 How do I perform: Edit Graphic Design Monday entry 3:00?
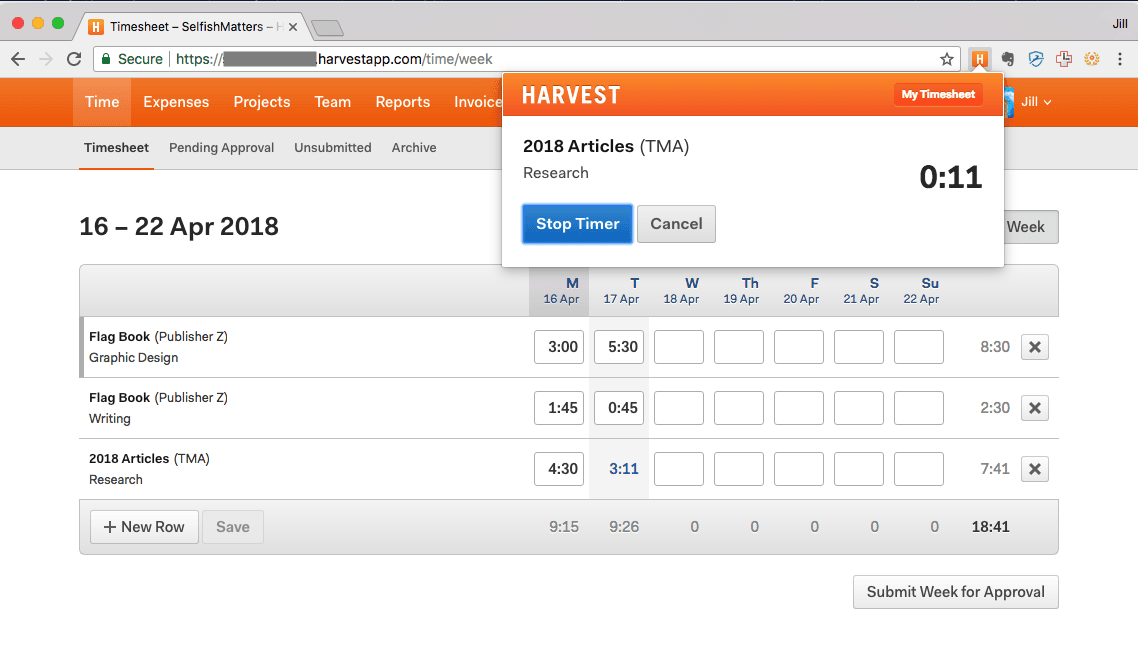point(559,347)
